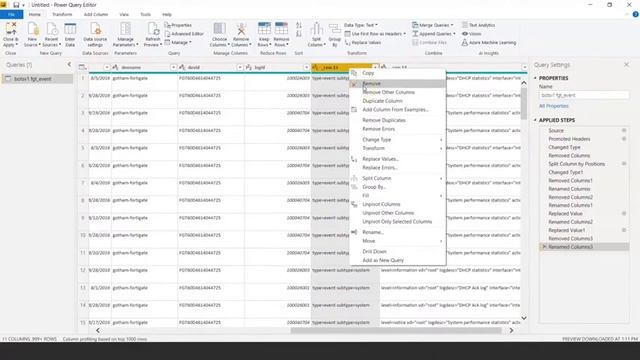640x360 pixels.
Task: Open Azure Machine Learning
Action: (489, 42)
